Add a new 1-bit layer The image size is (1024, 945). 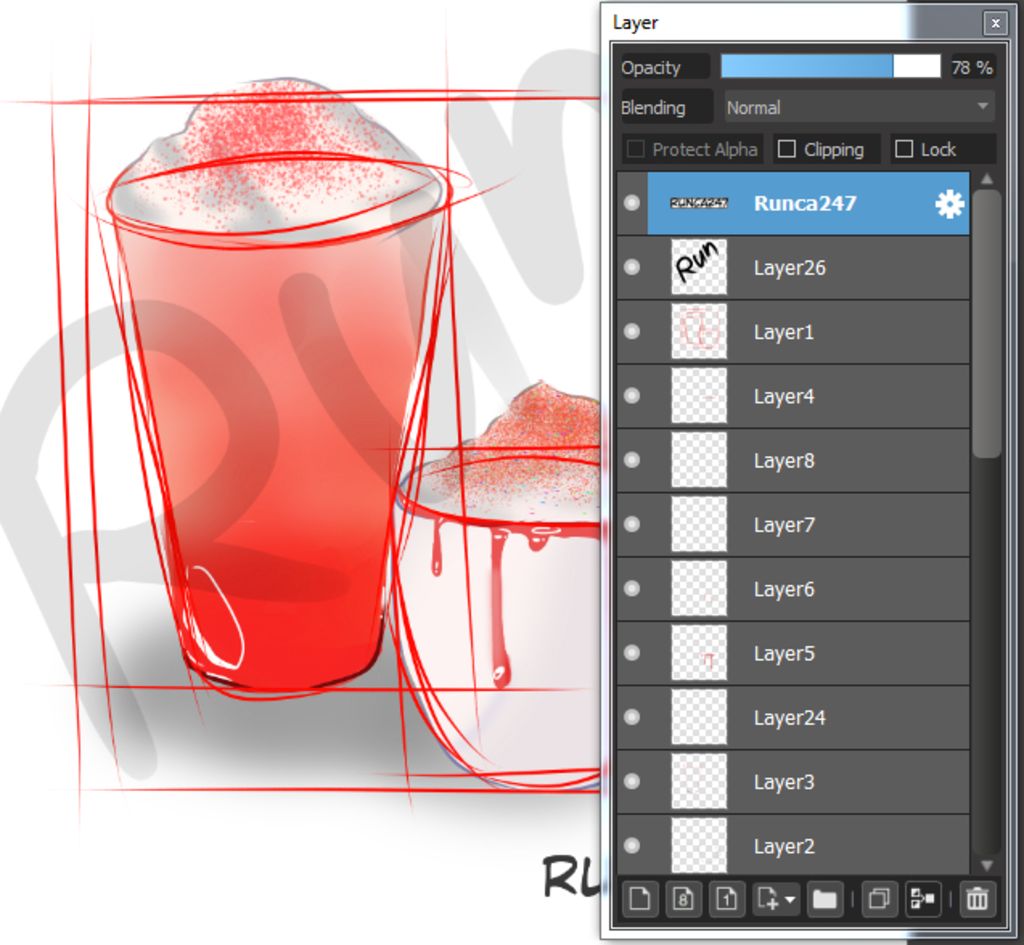pyautogui.click(x=727, y=899)
